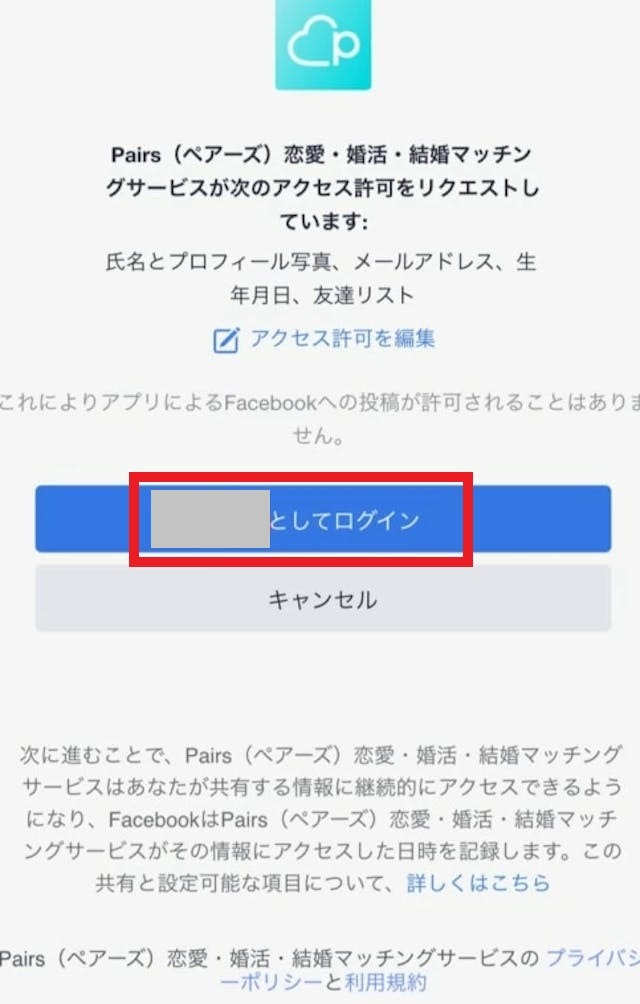This screenshot has width=640, height=1004.
Task: Click the せん。 line under the posting notice
Action: pyautogui.click(x=319, y=435)
